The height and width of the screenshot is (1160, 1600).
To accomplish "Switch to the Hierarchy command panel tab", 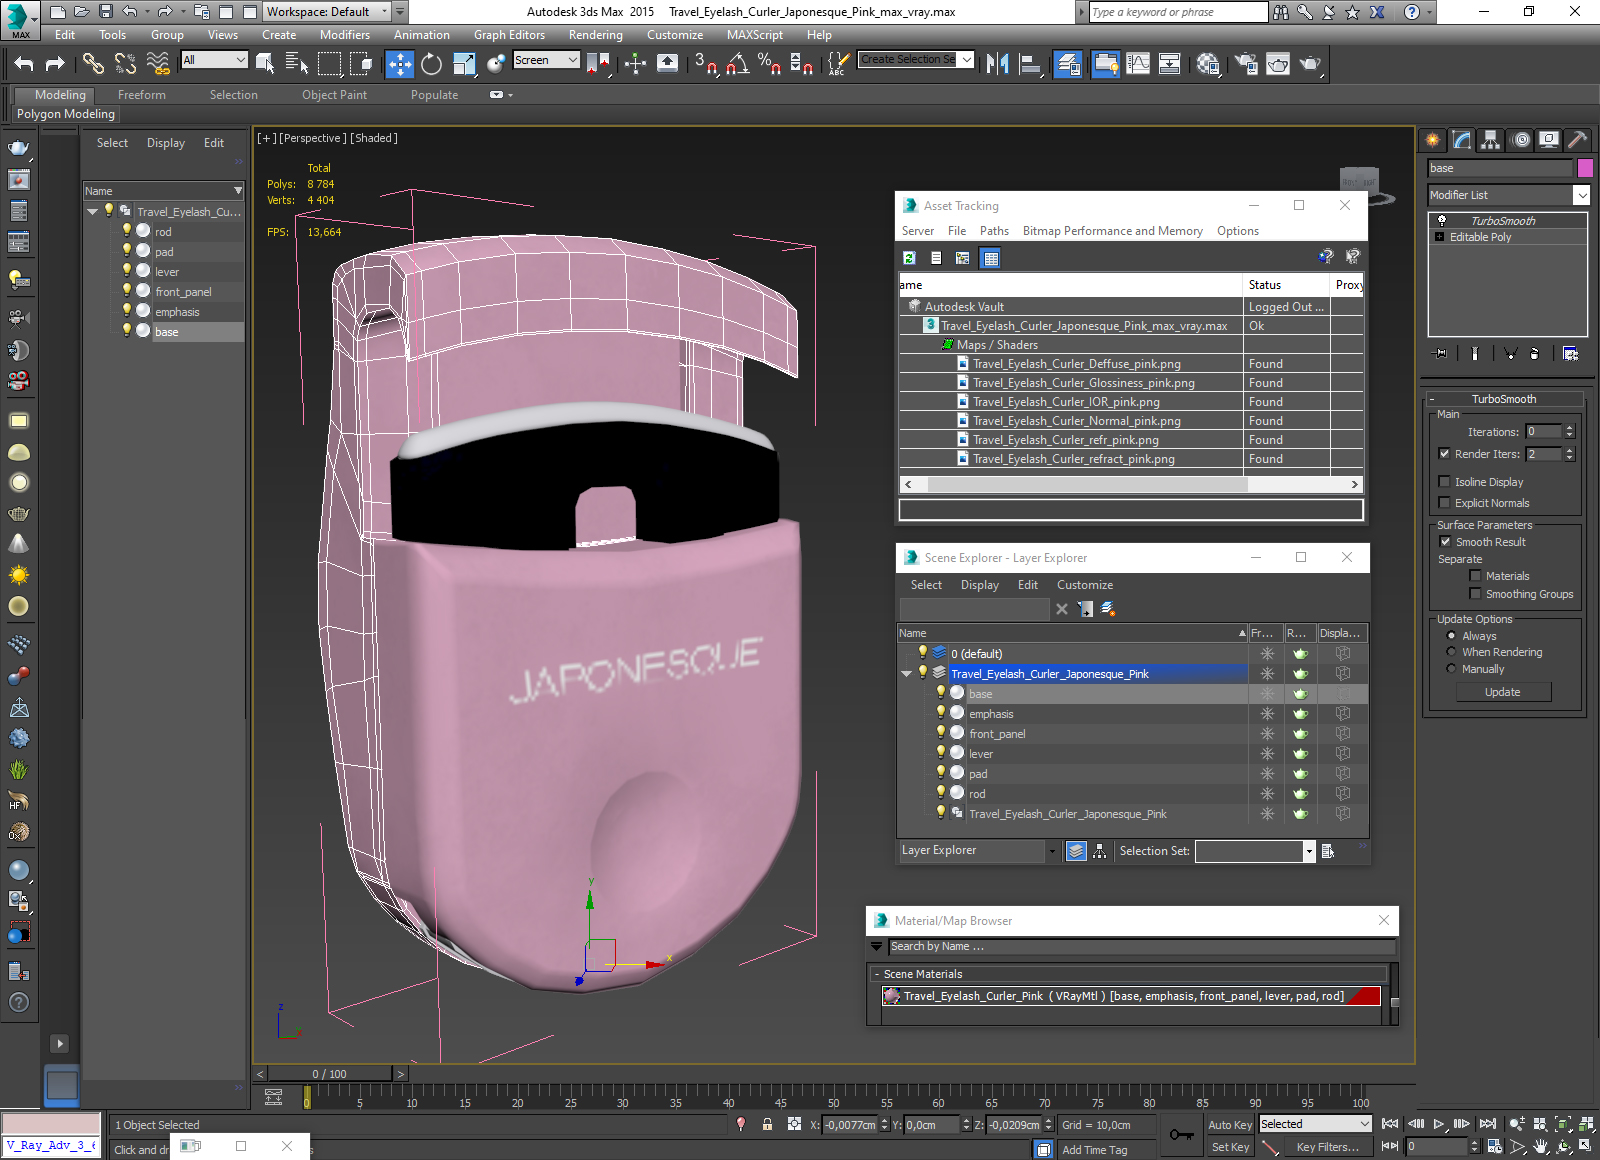I will tap(1491, 140).
